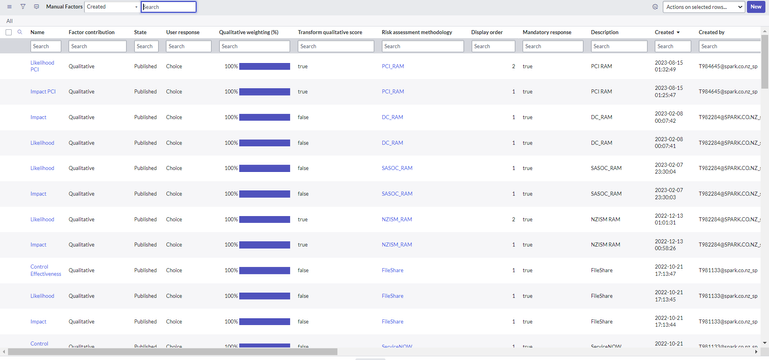The image size is (769, 360).
Task: Tick the select-all rows checkbox
Action: (8, 32)
